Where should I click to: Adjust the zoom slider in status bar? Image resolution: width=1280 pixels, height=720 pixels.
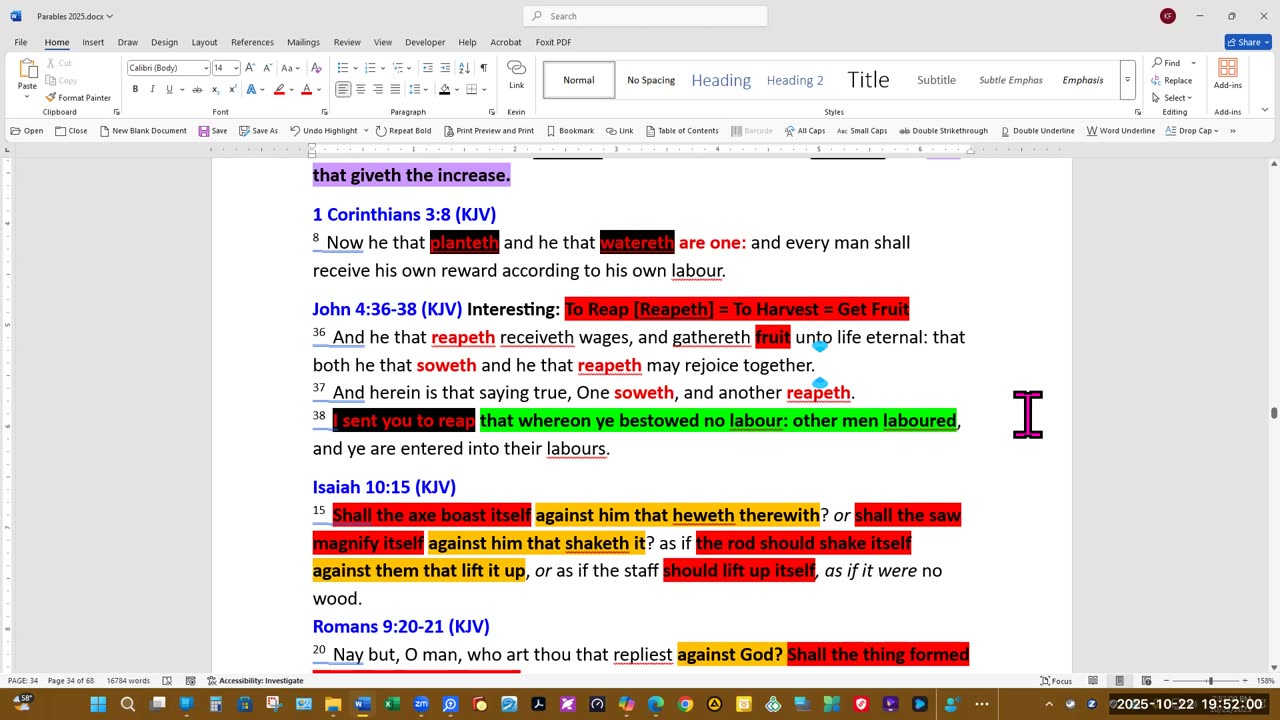coord(1210,681)
